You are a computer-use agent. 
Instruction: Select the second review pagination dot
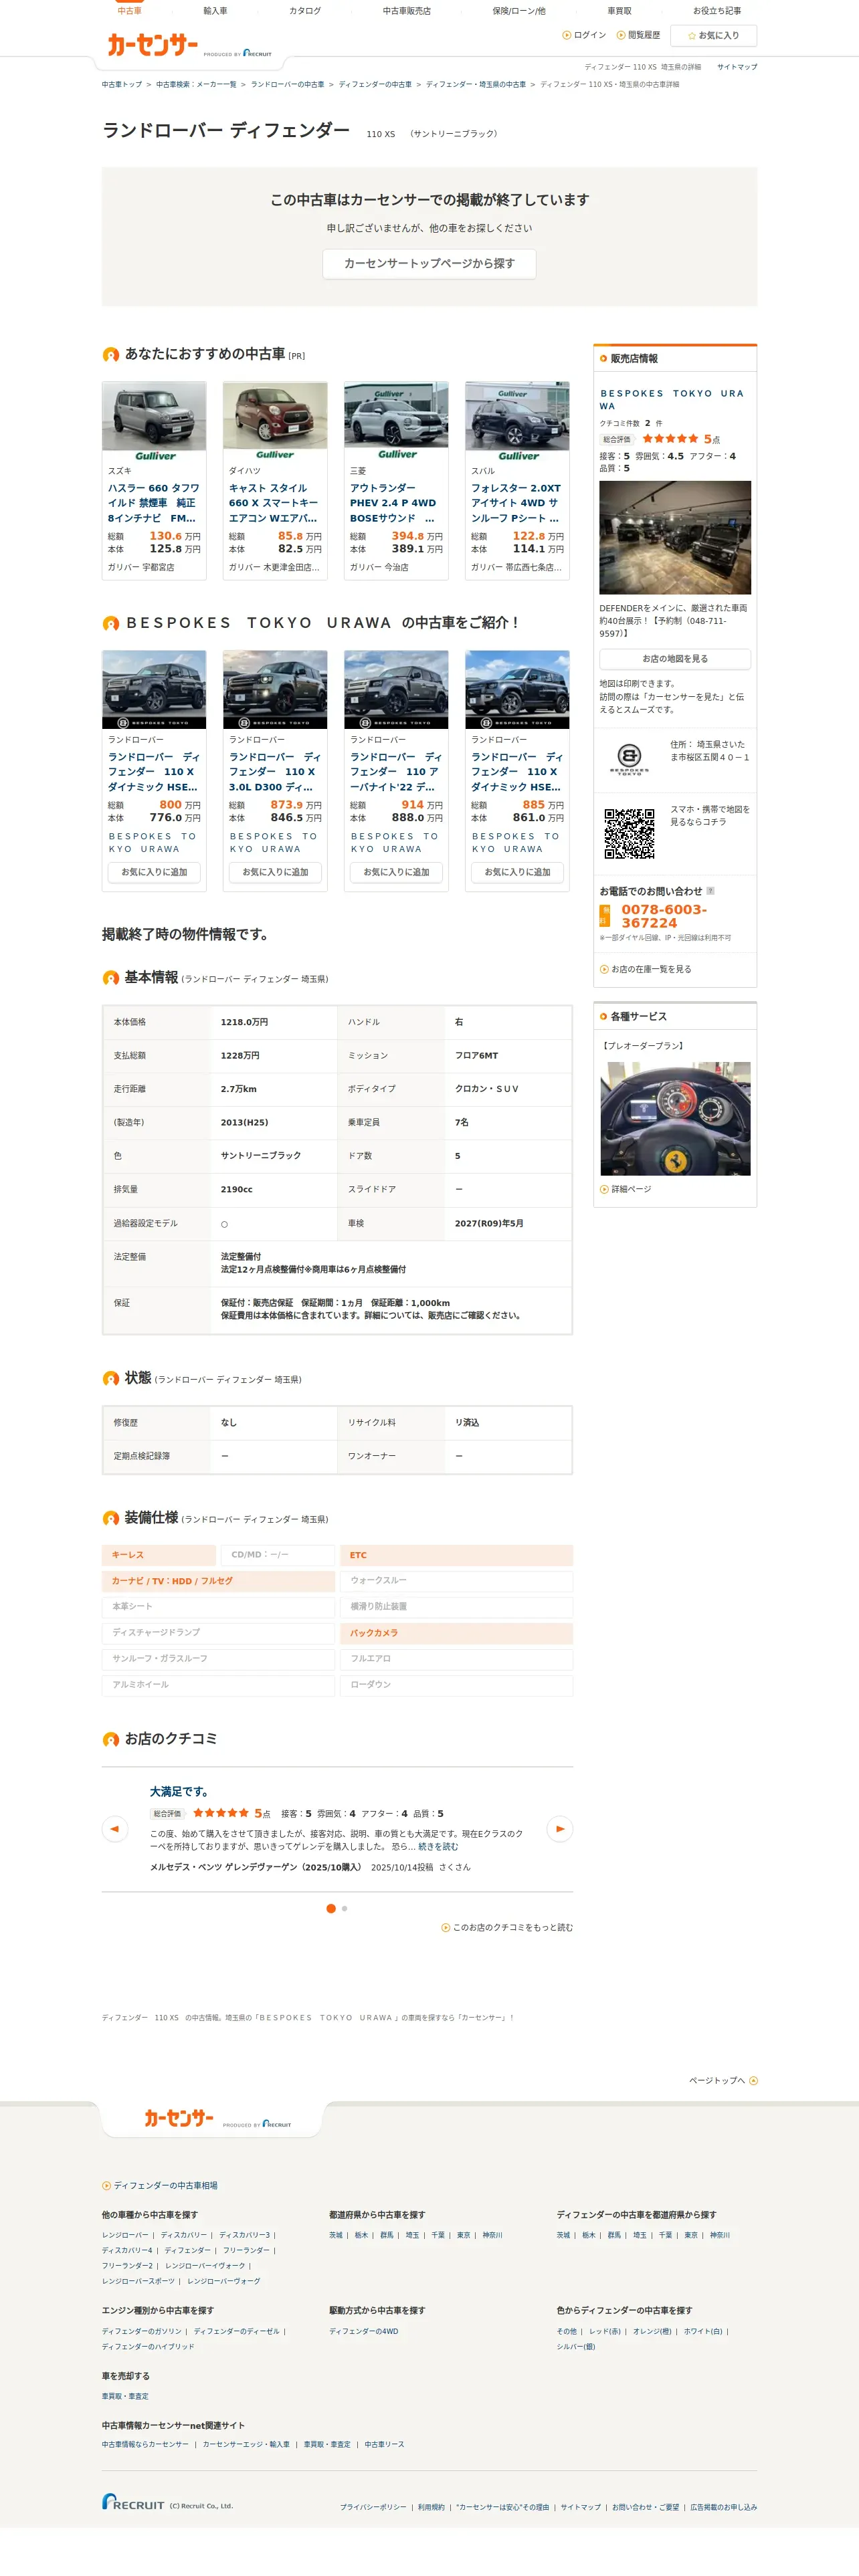(344, 1908)
